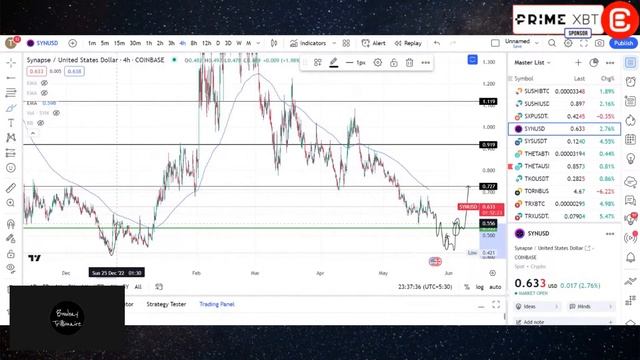Switch to the D timeframe
The width and height of the screenshot is (640, 360).
(218, 43)
